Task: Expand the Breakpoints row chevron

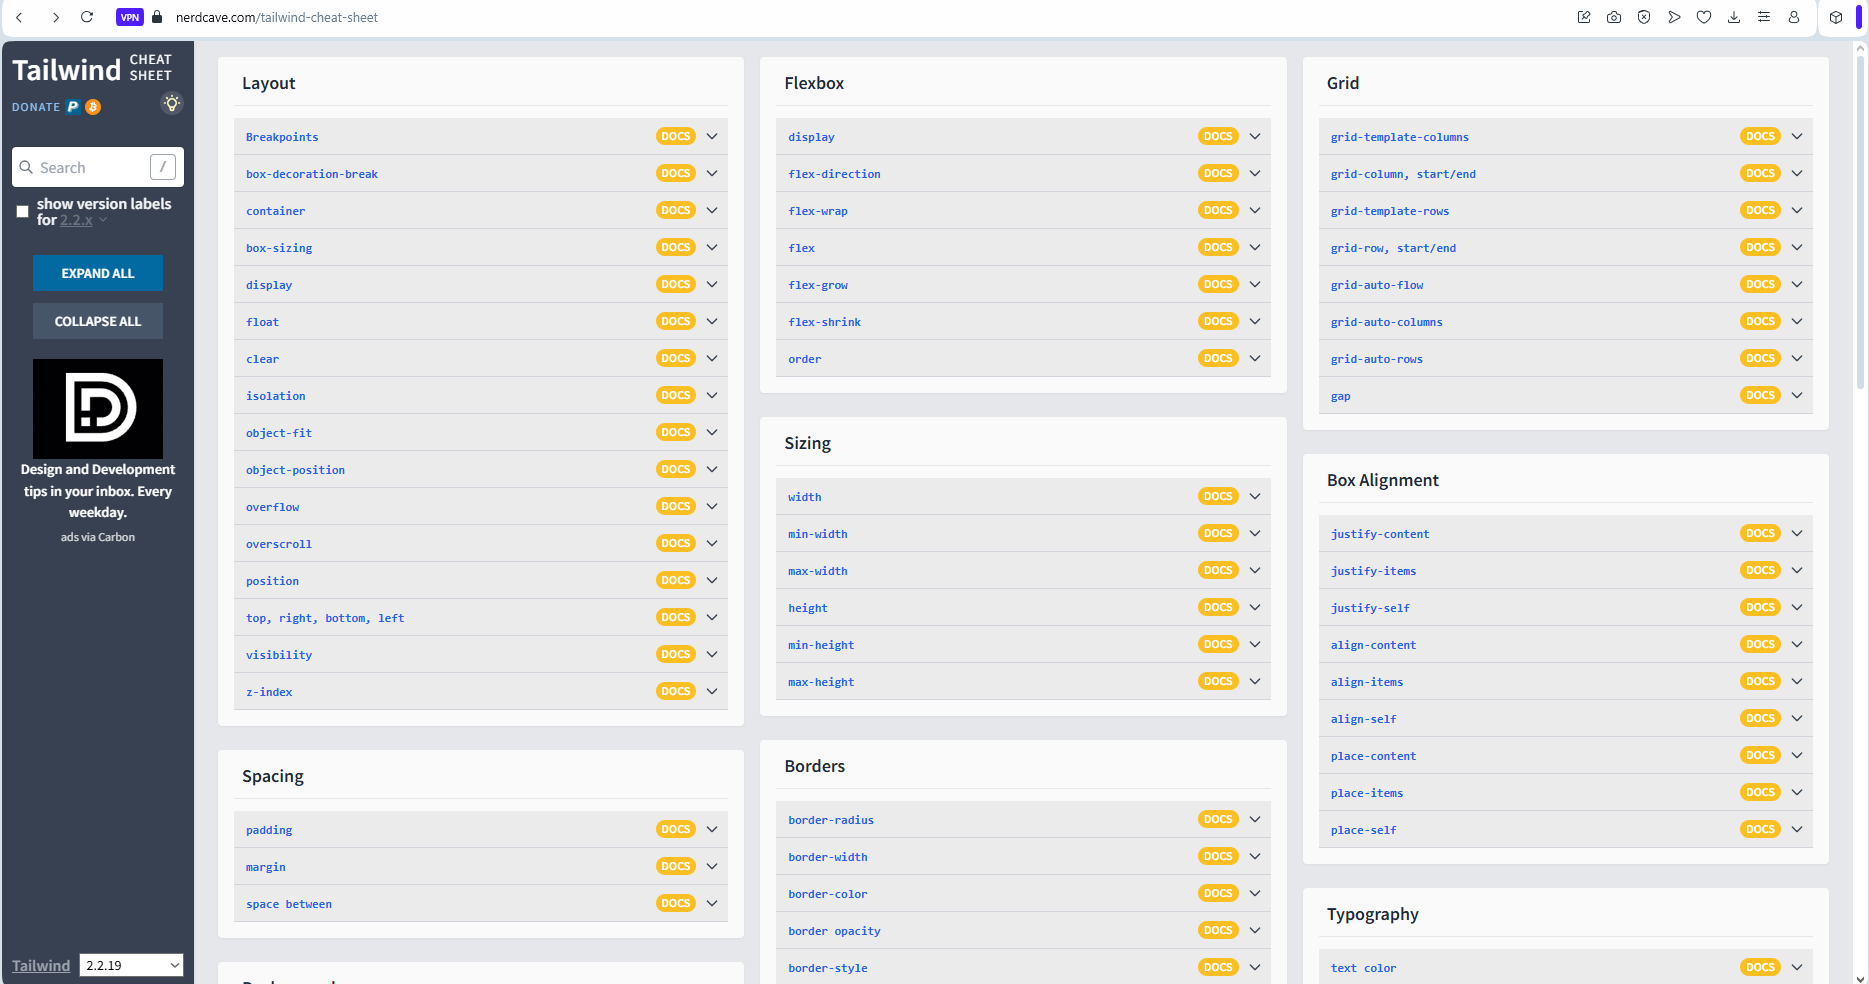Action: point(712,137)
